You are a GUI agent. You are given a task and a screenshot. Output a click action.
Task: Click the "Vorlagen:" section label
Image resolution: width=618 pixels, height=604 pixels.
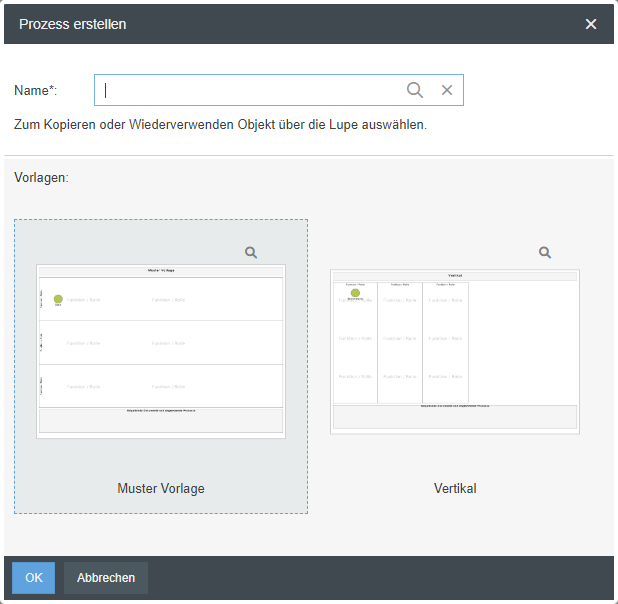click(41, 178)
